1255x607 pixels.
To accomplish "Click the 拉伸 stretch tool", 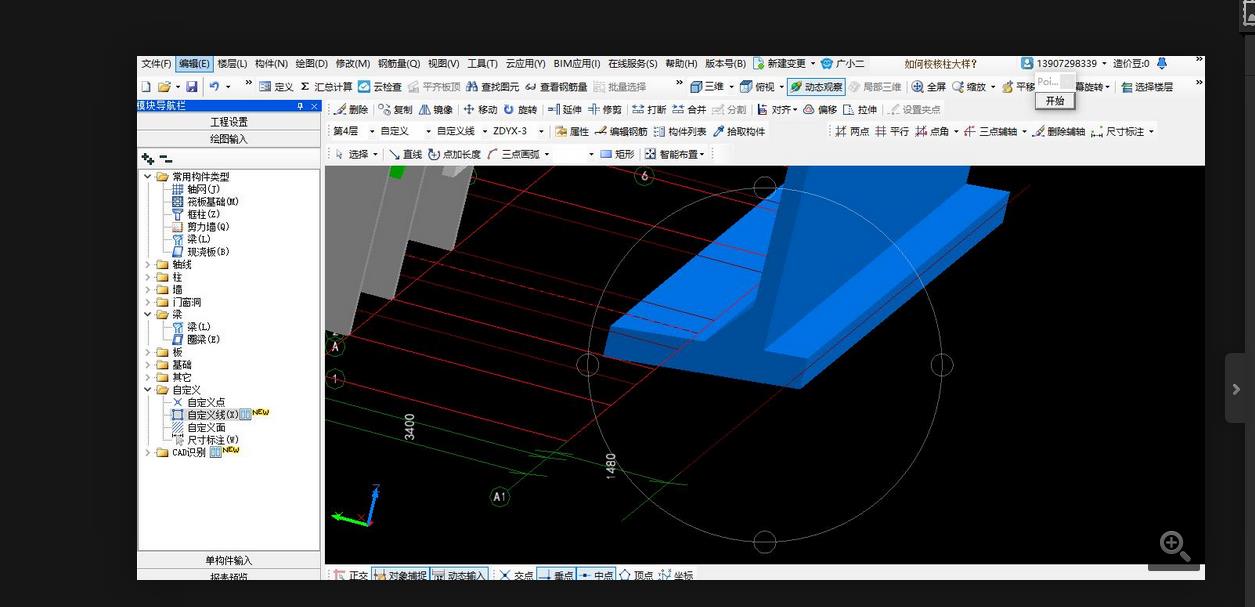I will point(860,109).
